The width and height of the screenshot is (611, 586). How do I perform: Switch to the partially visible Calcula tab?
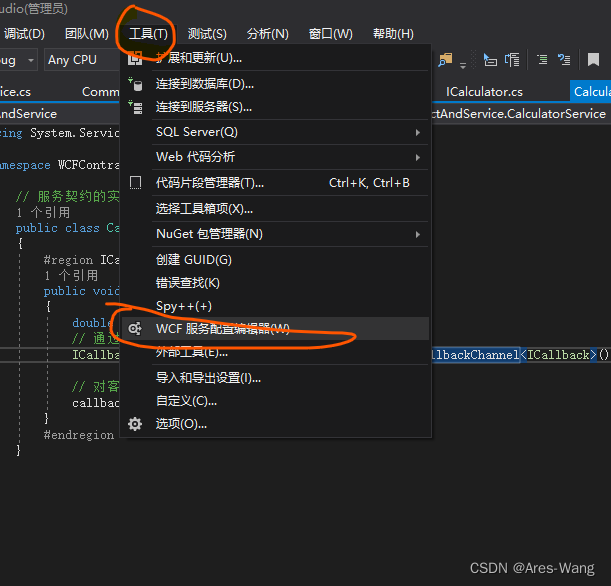click(591, 92)
